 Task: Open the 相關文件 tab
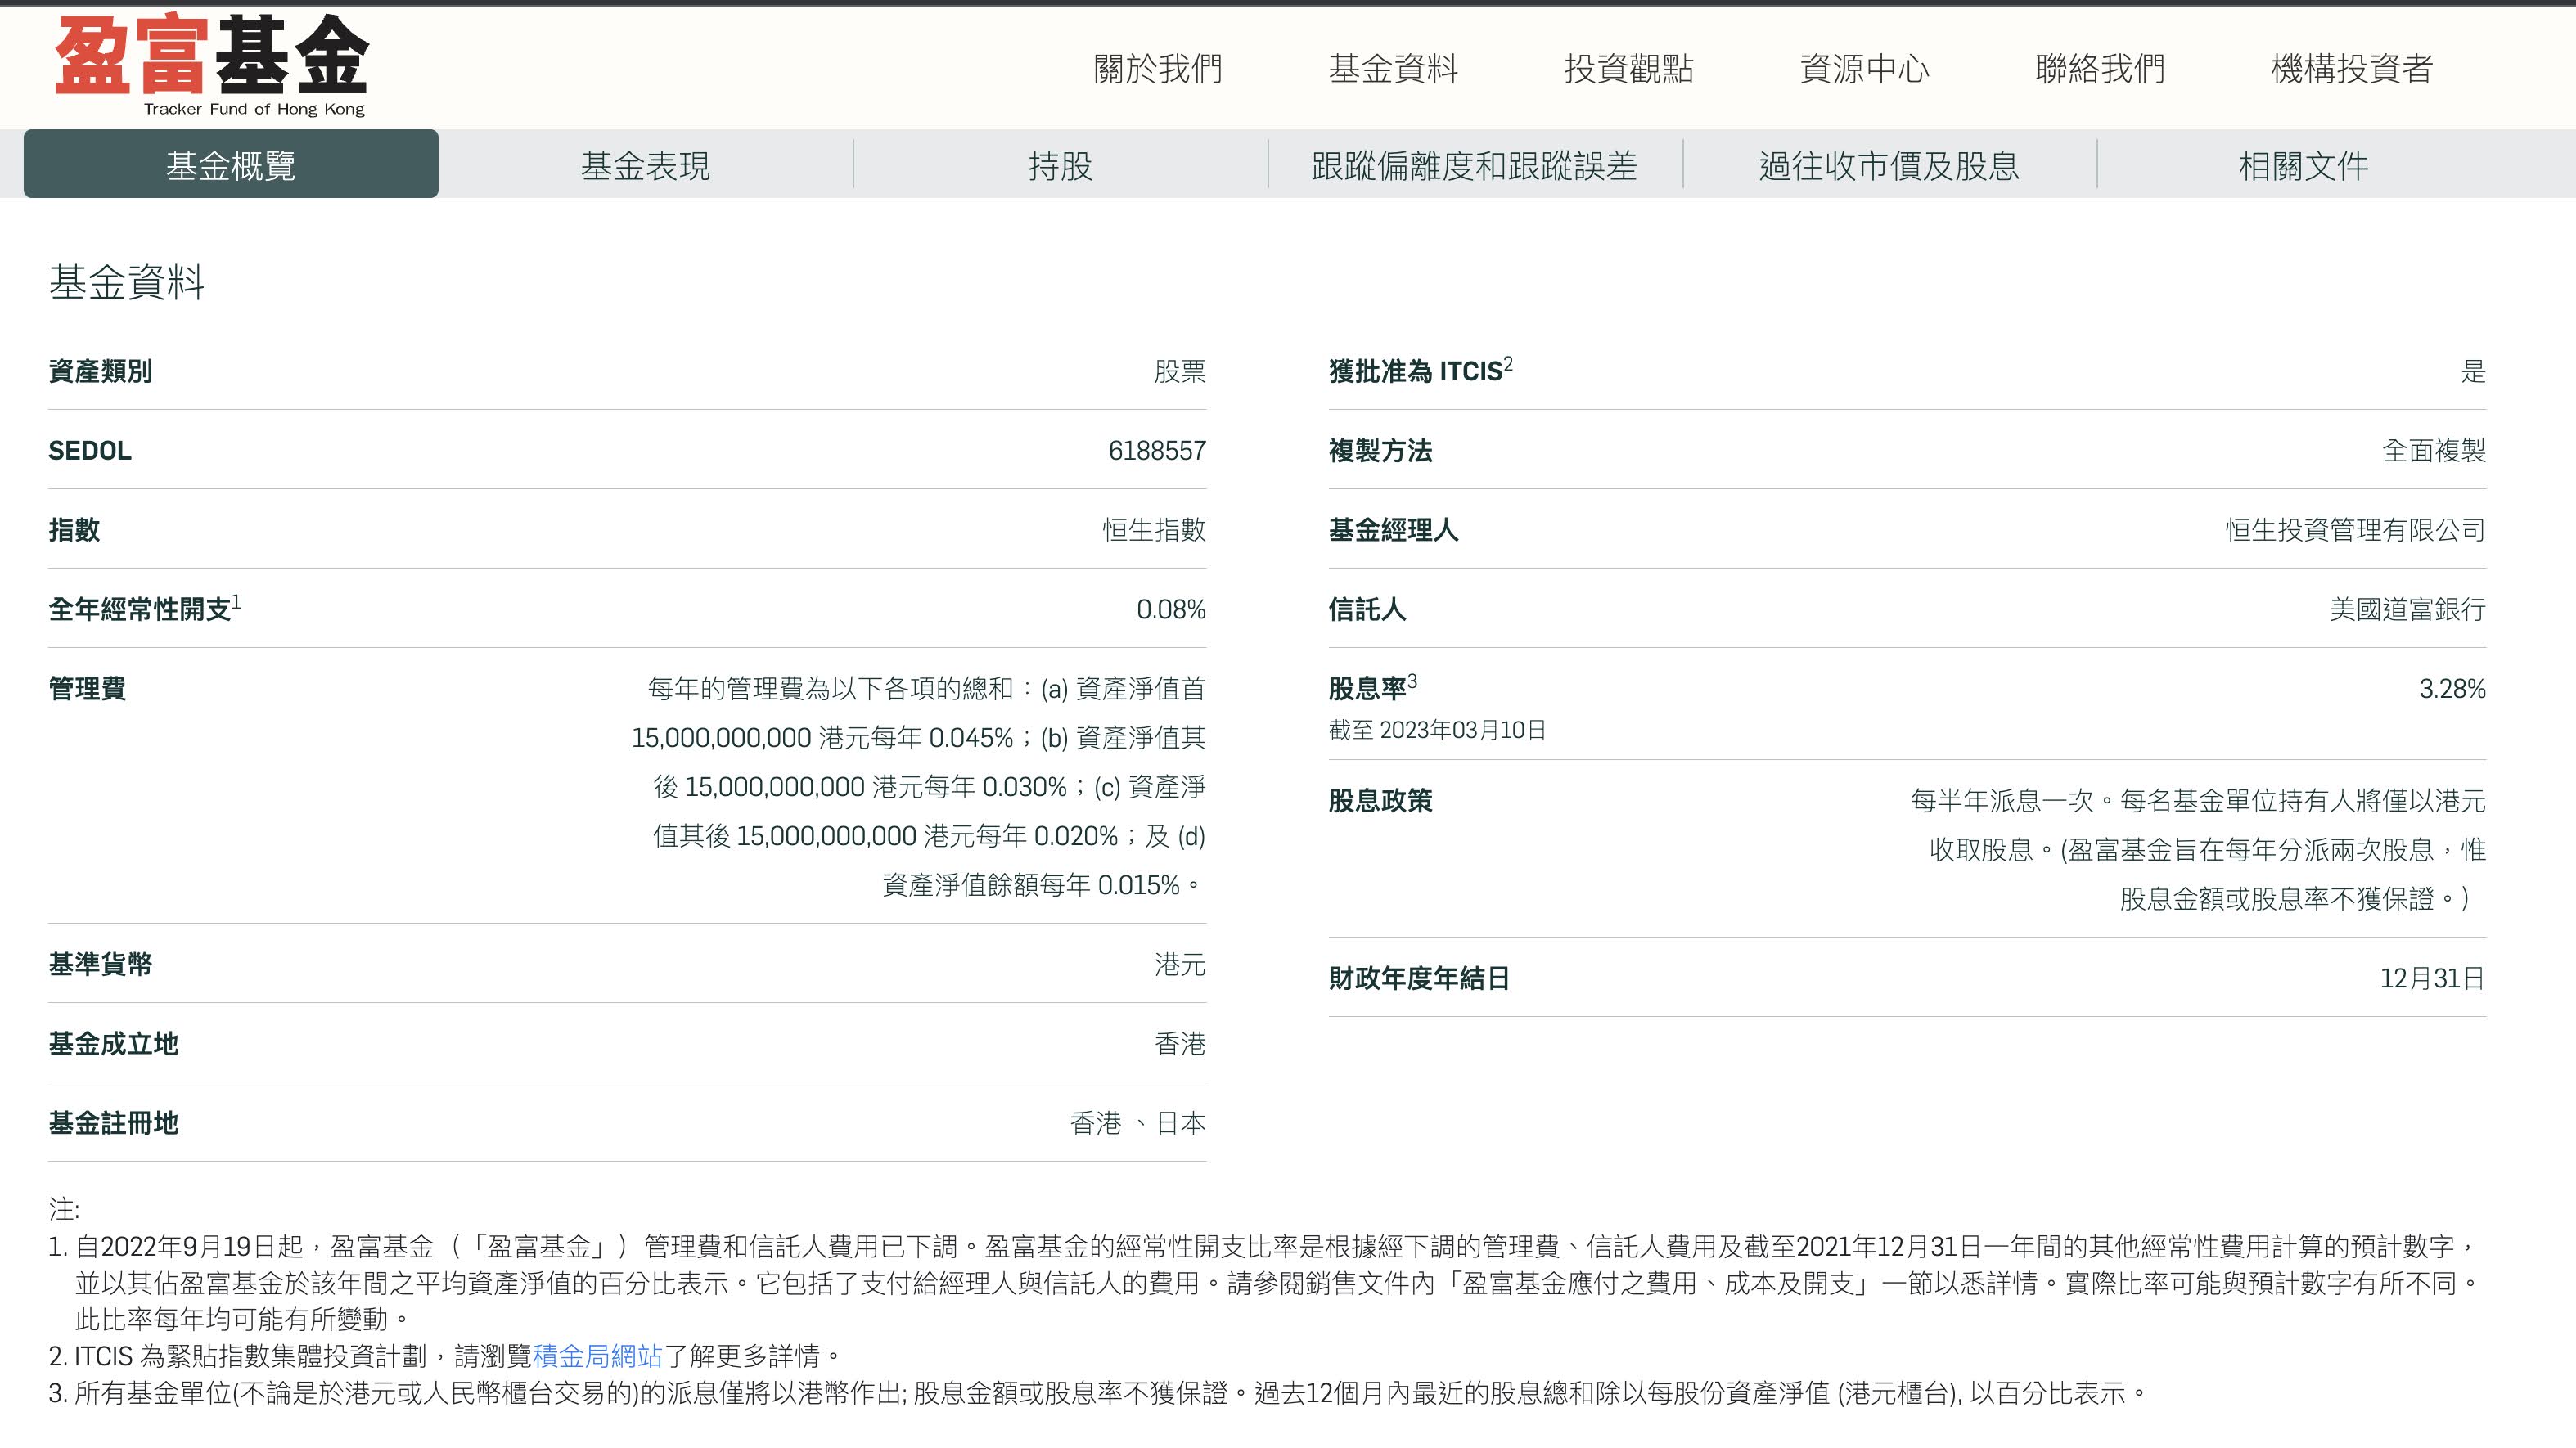2303,165
